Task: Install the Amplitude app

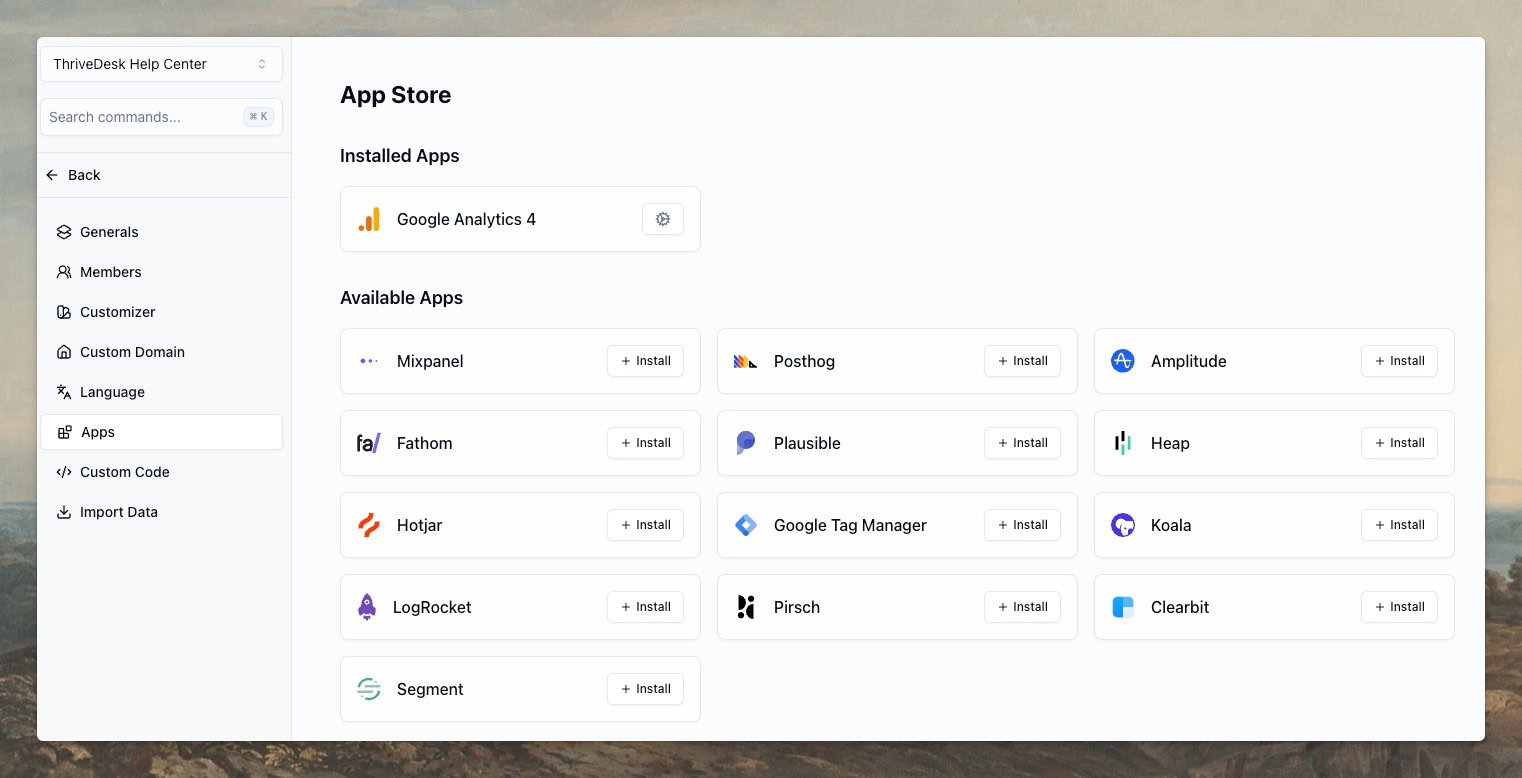Action: 1399,361
